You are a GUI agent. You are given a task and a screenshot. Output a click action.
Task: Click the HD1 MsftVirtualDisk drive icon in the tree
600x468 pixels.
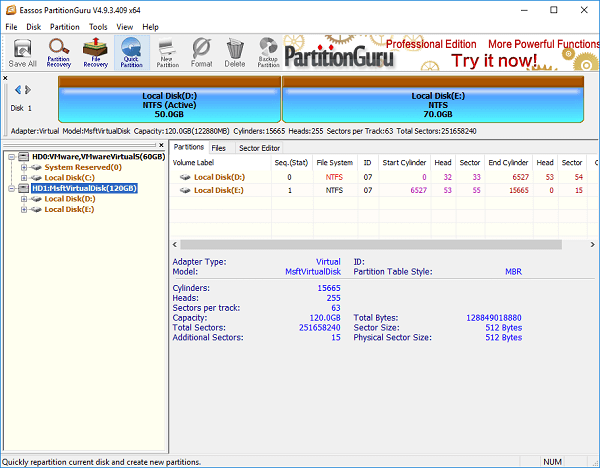tap(24, 188)
